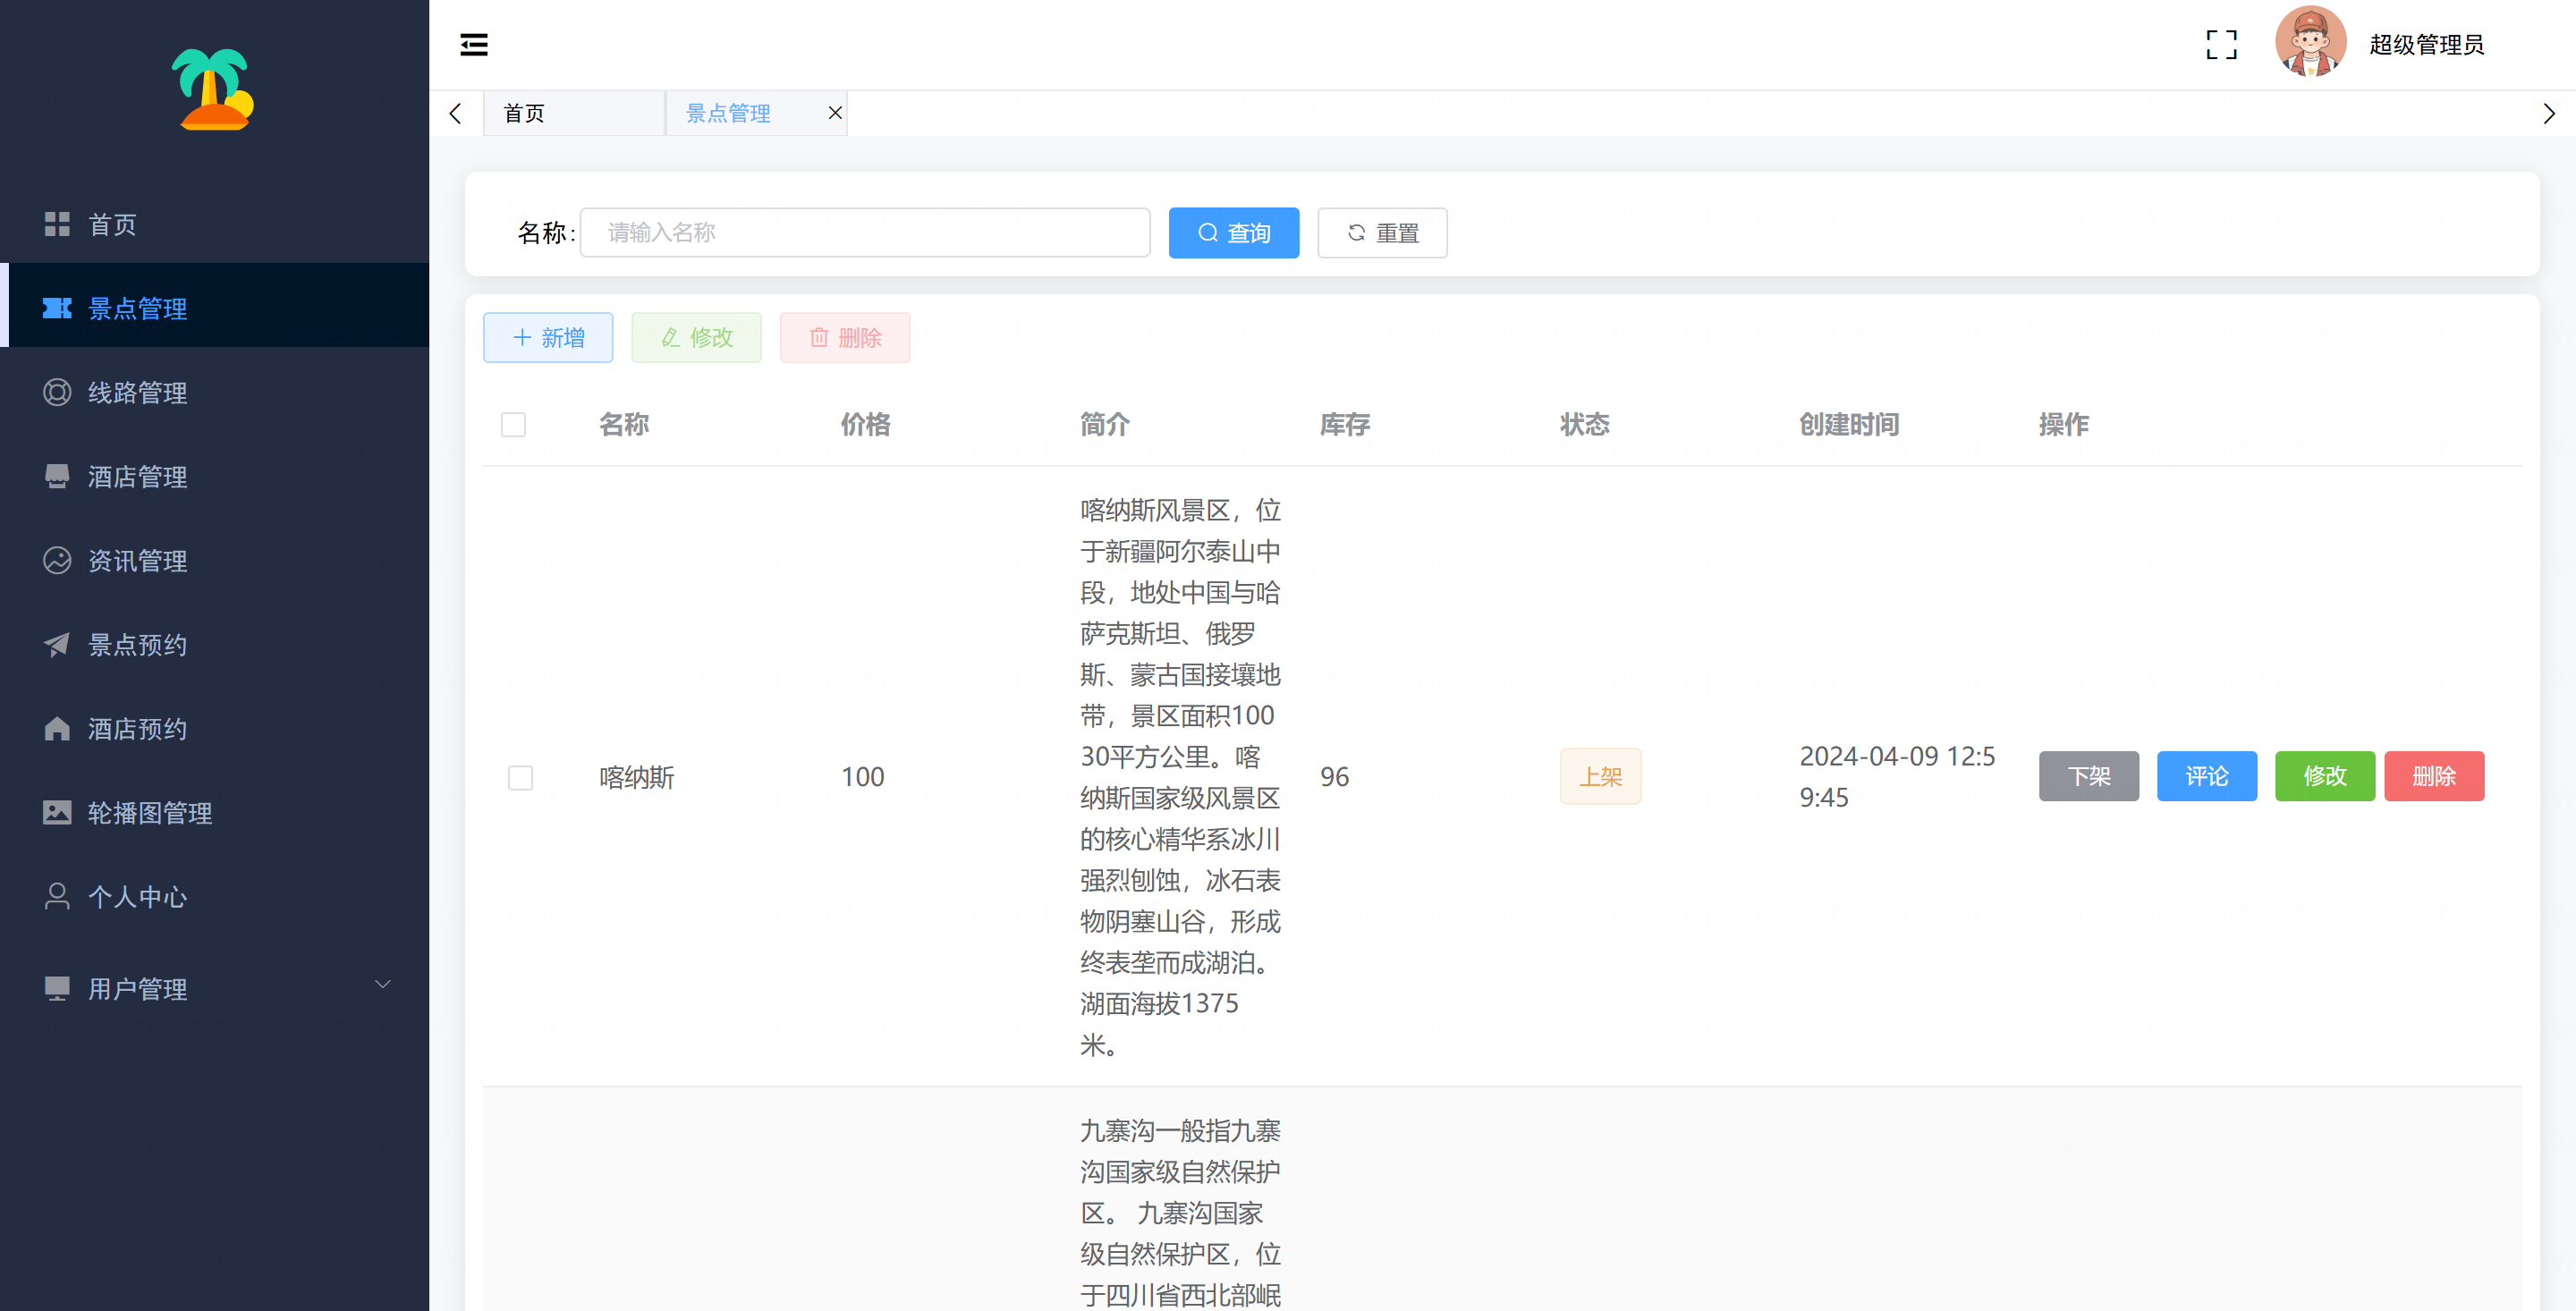Open 酒店管理 in the sidebar

[x=137, y=477]
